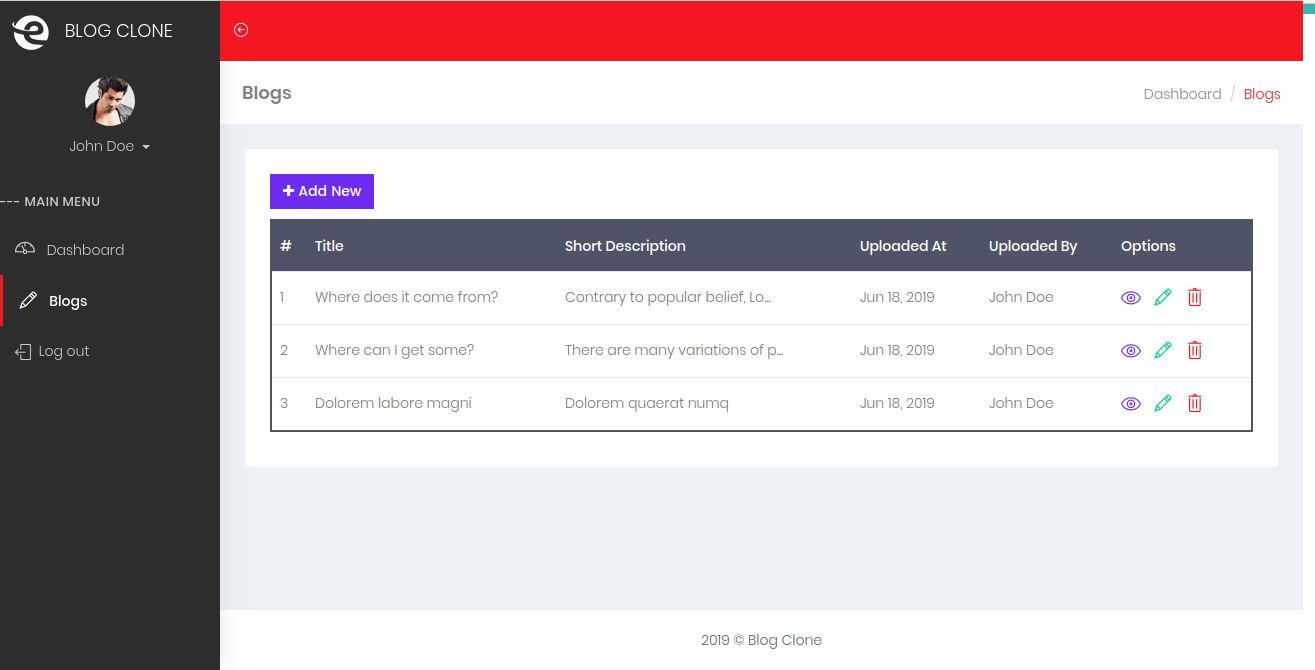Click the 'Jun 18, 2019' date in row 1

(x=897, y=297)
